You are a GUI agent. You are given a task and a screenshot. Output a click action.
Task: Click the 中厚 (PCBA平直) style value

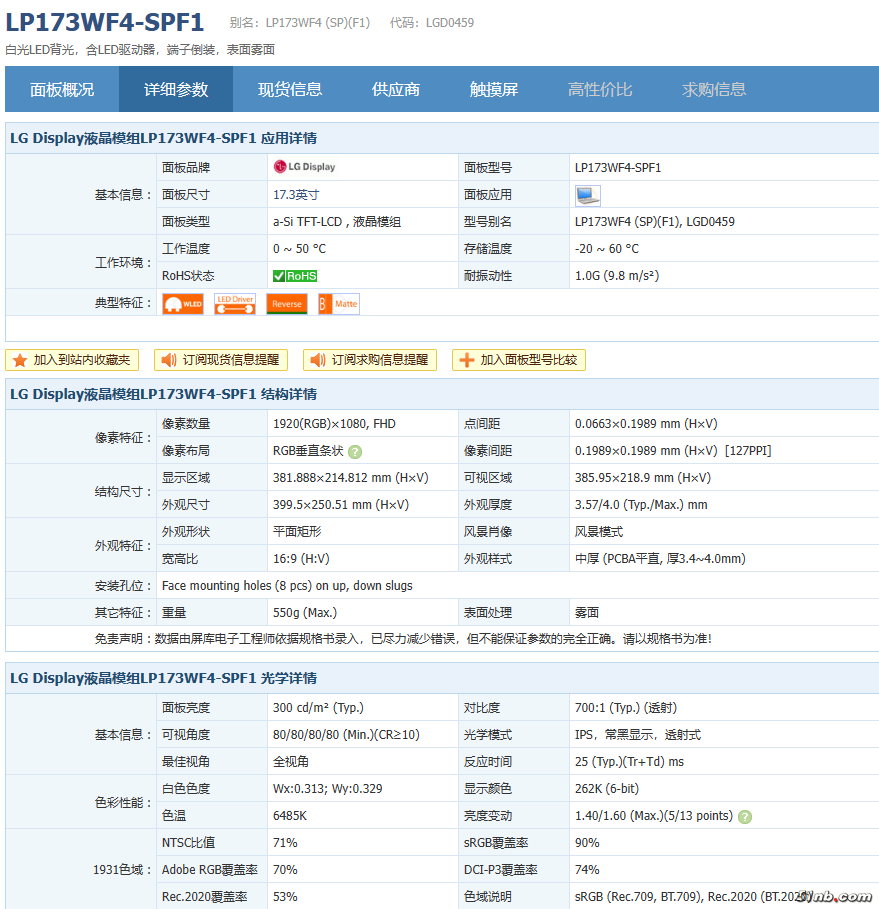pos(660,559)
